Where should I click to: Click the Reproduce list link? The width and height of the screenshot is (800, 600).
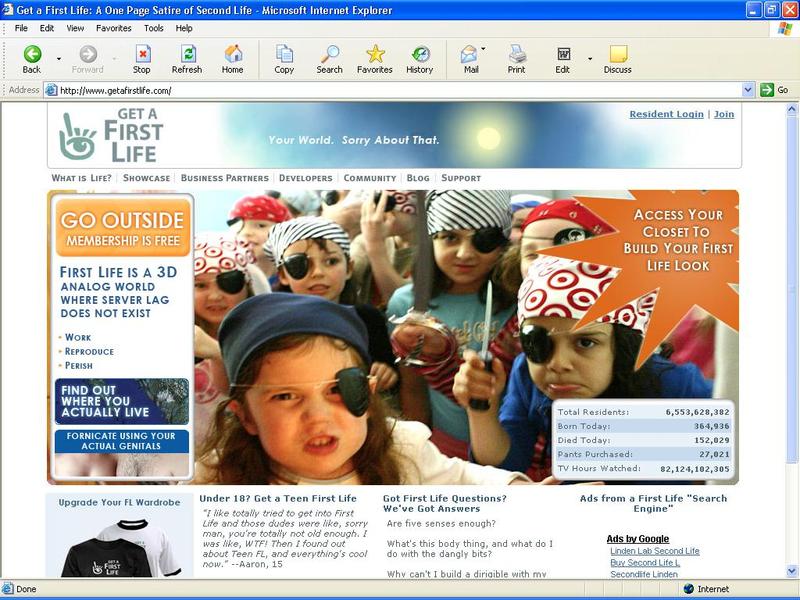(89, 352)
